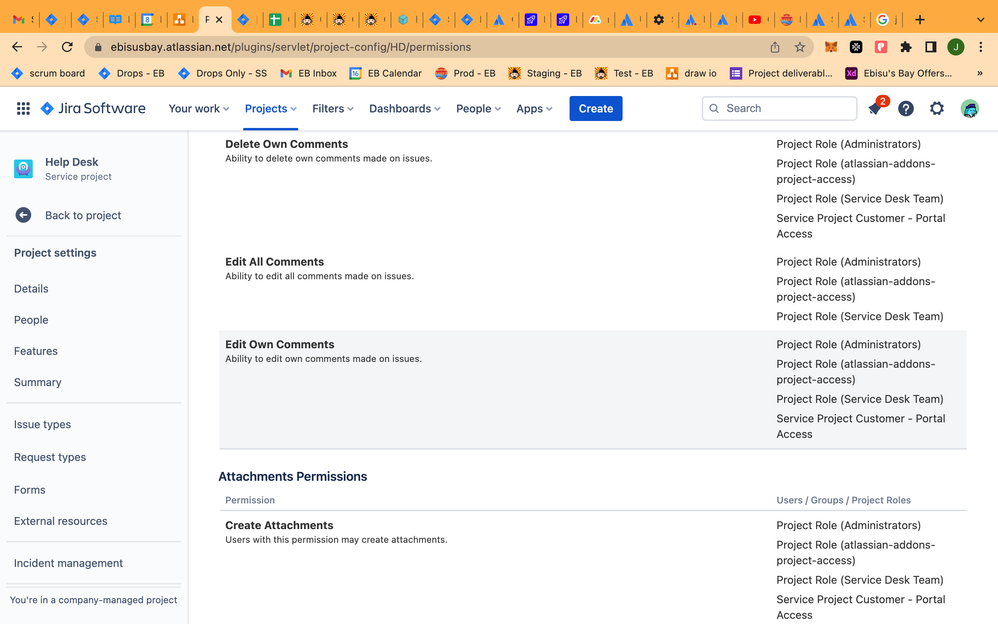Image resolution: width=998 pixels, height=624 pixels.
Task: Select the Create Attachments permission title
Action: 279,525
